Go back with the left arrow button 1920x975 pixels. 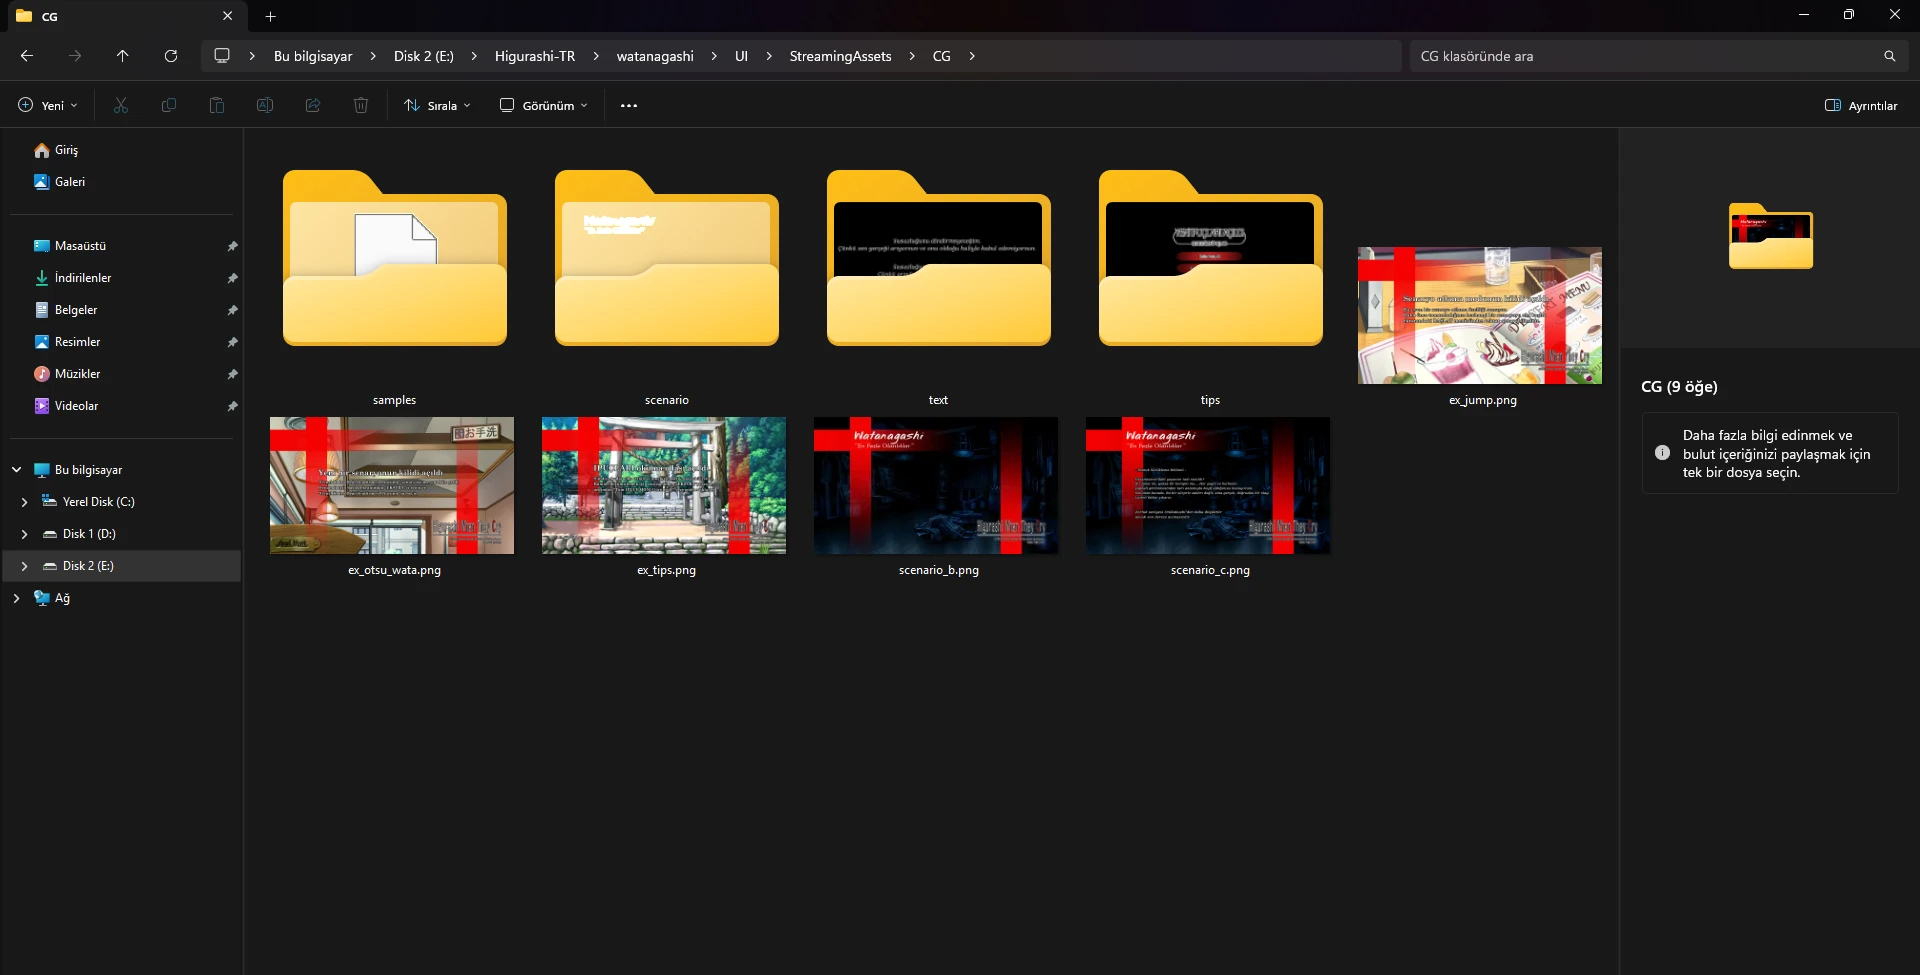click(27, 56)
